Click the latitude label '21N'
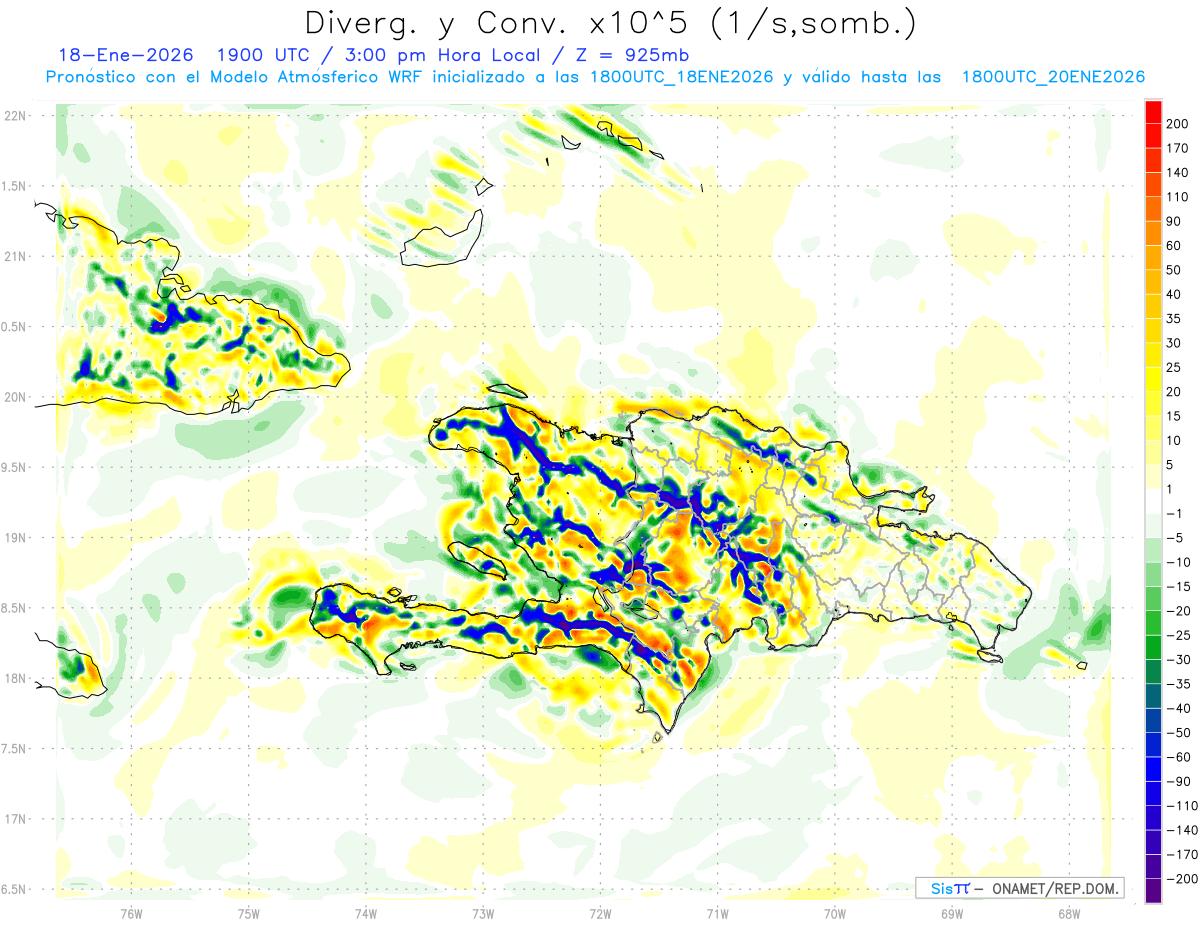 coord(14,256)
